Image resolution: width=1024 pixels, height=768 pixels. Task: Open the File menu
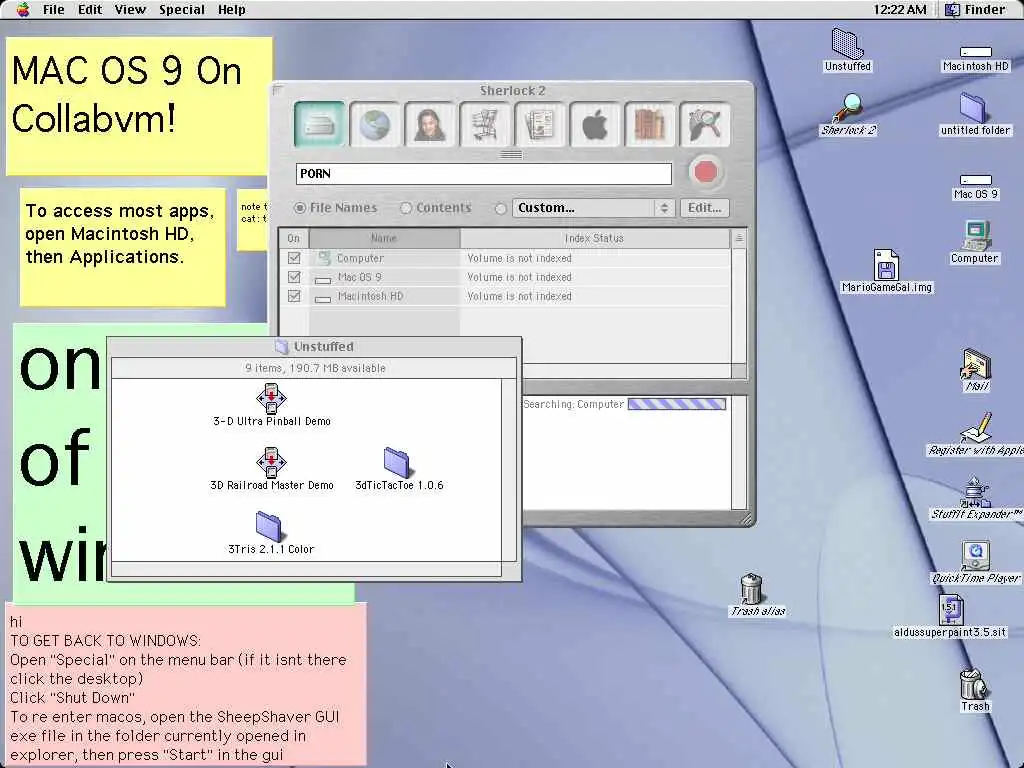point(54,10)
